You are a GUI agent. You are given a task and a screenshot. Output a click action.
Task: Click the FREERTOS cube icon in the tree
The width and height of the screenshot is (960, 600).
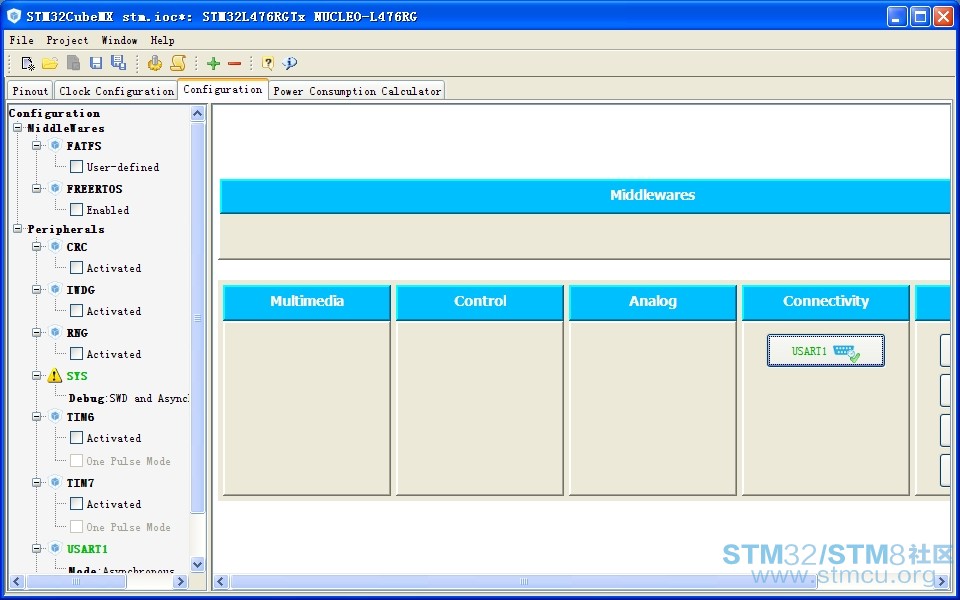click(56, 188)
